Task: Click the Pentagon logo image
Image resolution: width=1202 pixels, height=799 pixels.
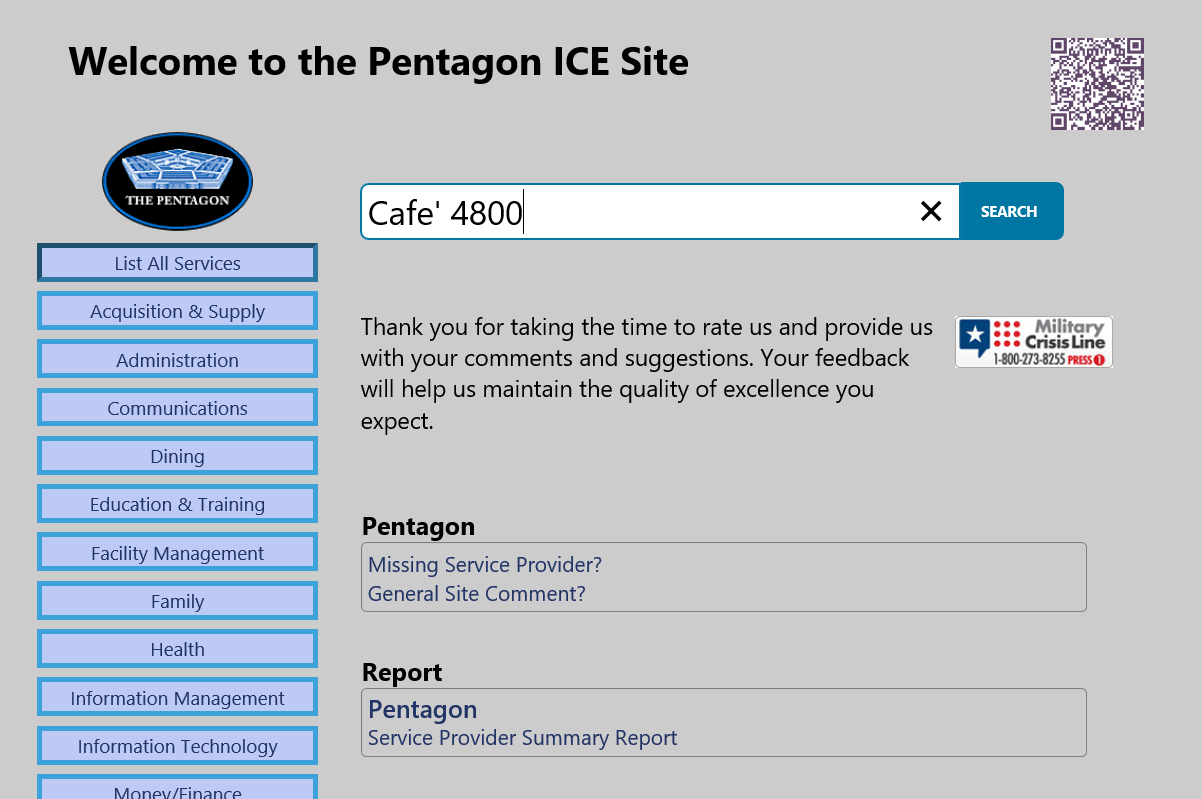Action: click(x=177, y=182)
